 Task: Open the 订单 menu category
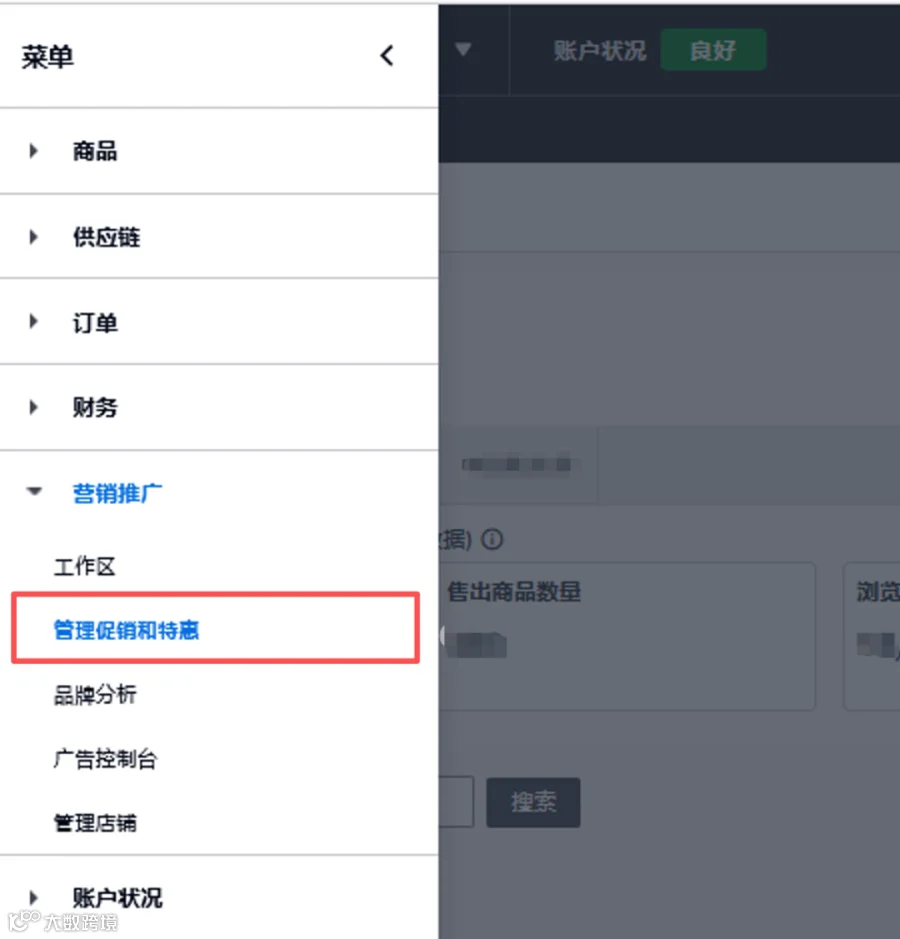95,323
